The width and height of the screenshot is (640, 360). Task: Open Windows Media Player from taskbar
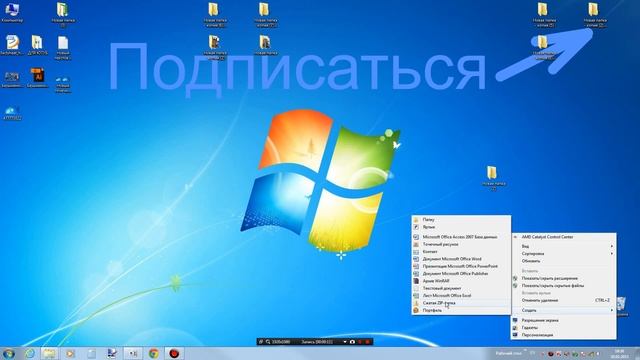70,353
